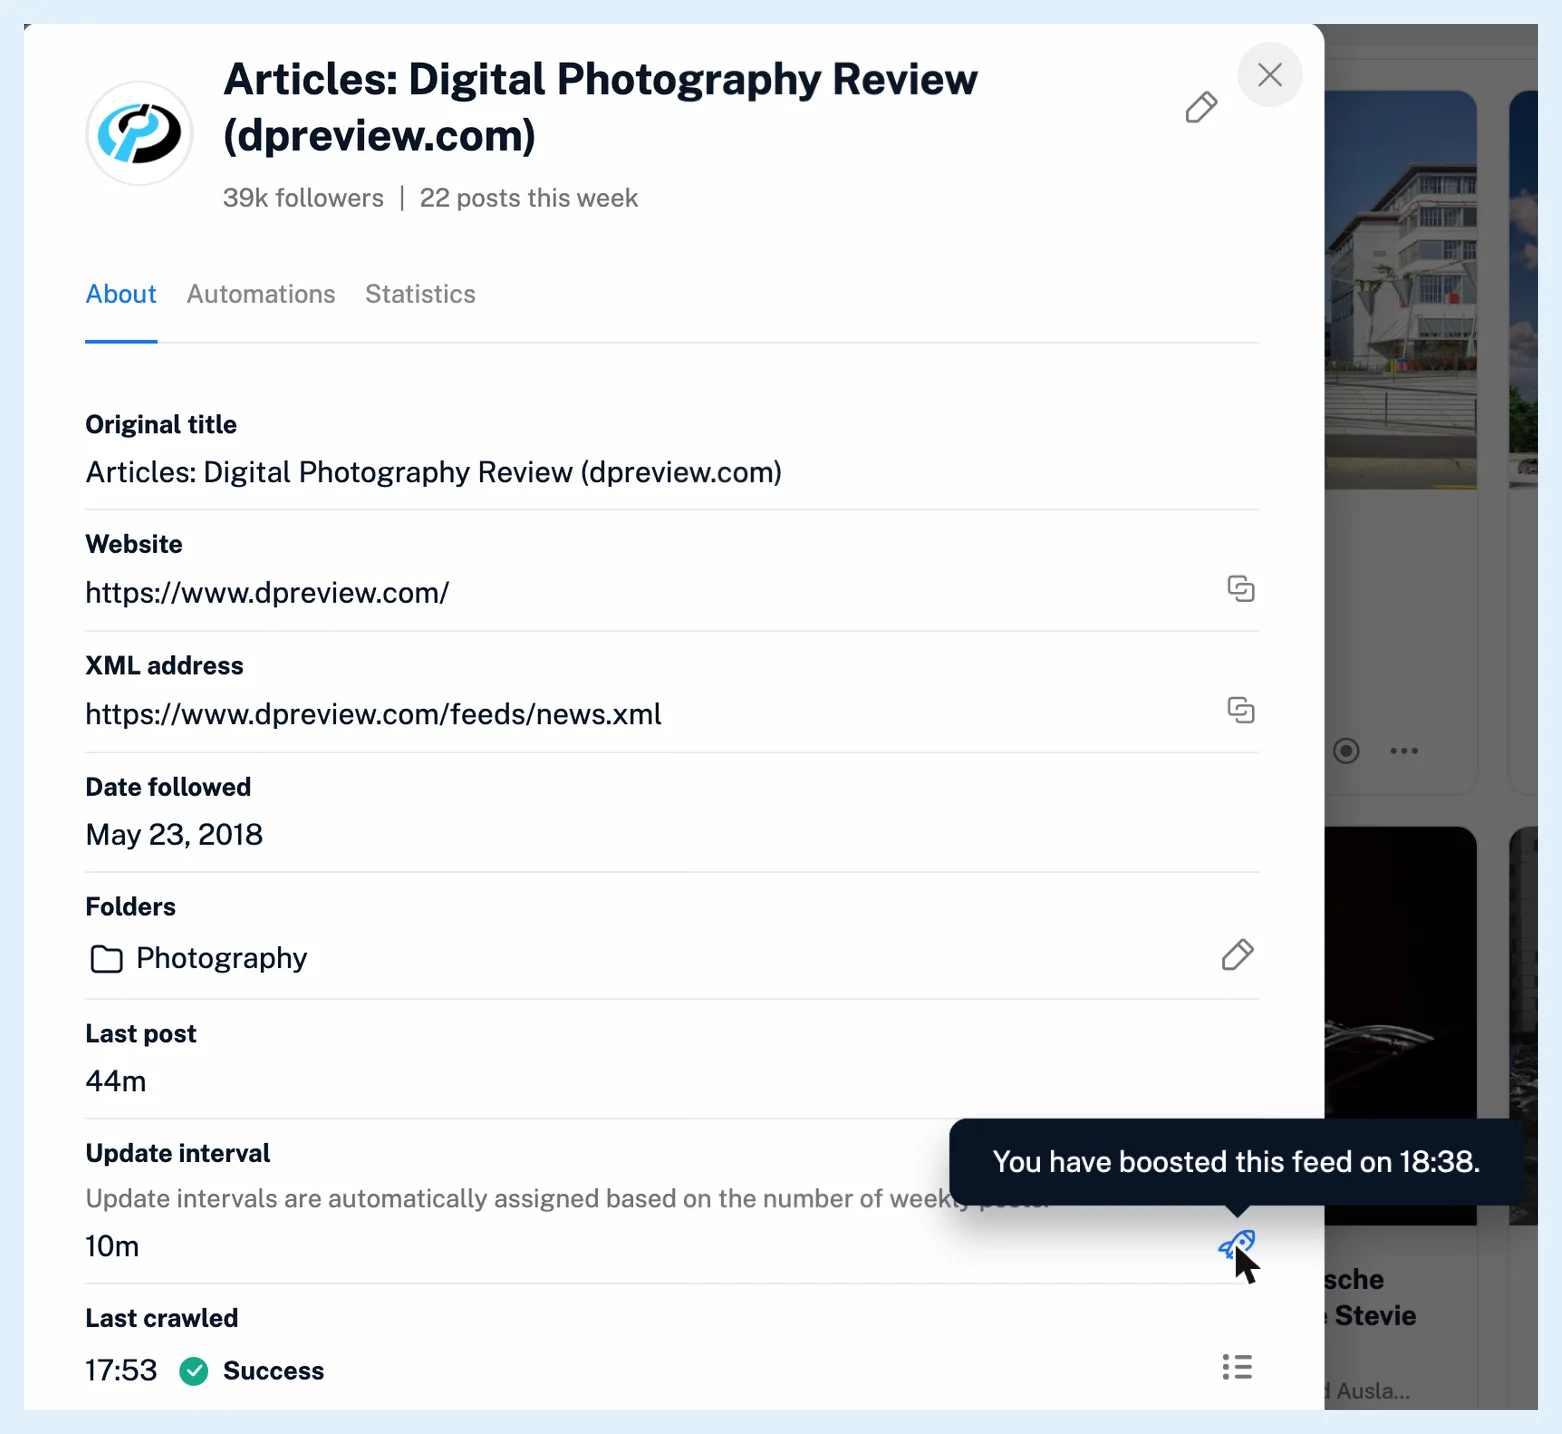Viewport: 1562px width, 1434px height.
Task: Click the feed heading 'Articles: Digital Photography Review'
Action: click(600, 107)
